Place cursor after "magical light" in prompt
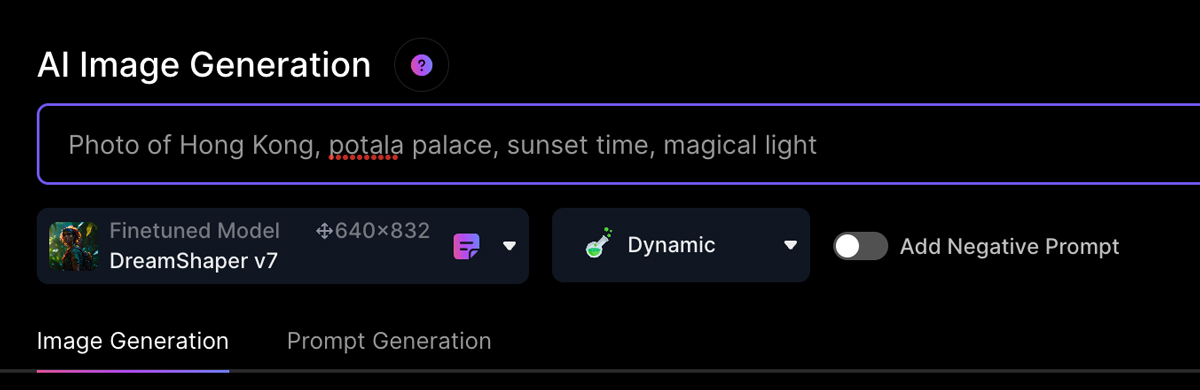This screenshot has height=390, width=1200. tap(819, 146)
